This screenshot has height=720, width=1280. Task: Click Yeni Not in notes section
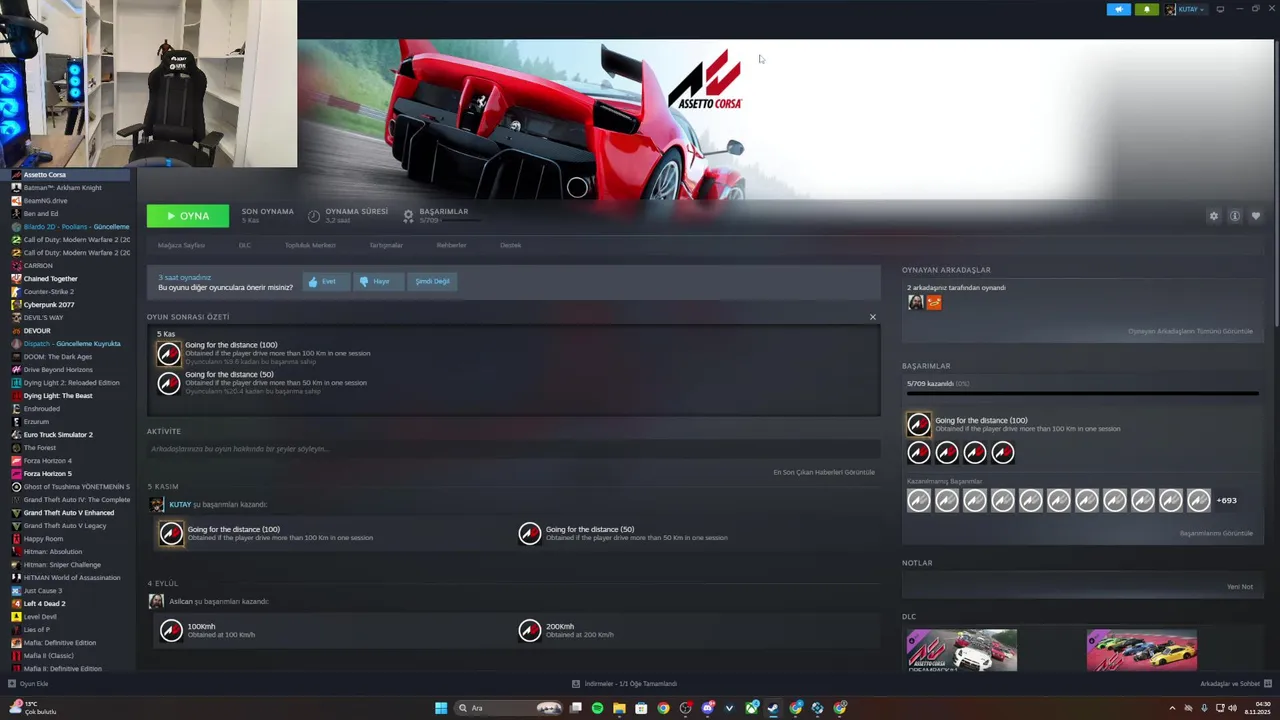(1240, 587)
